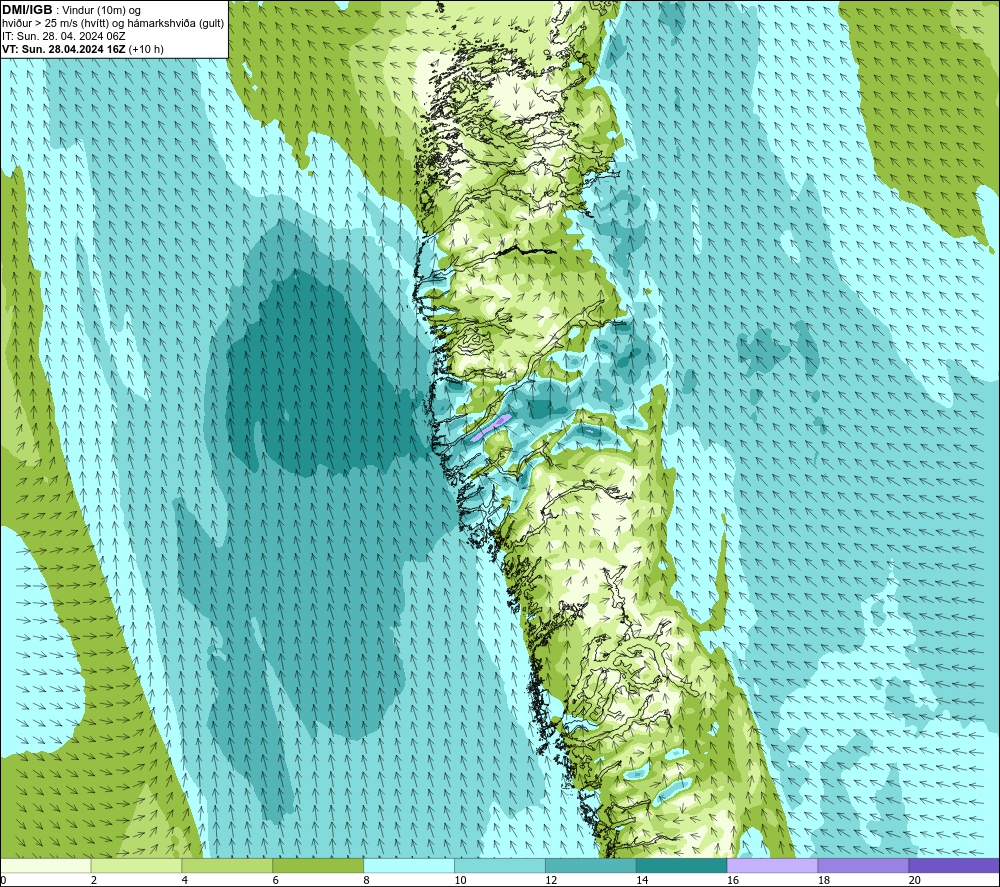Click the 10–12 m/s cyan colorbar segment
This screenshot has width=1000, height=887.
500,866
